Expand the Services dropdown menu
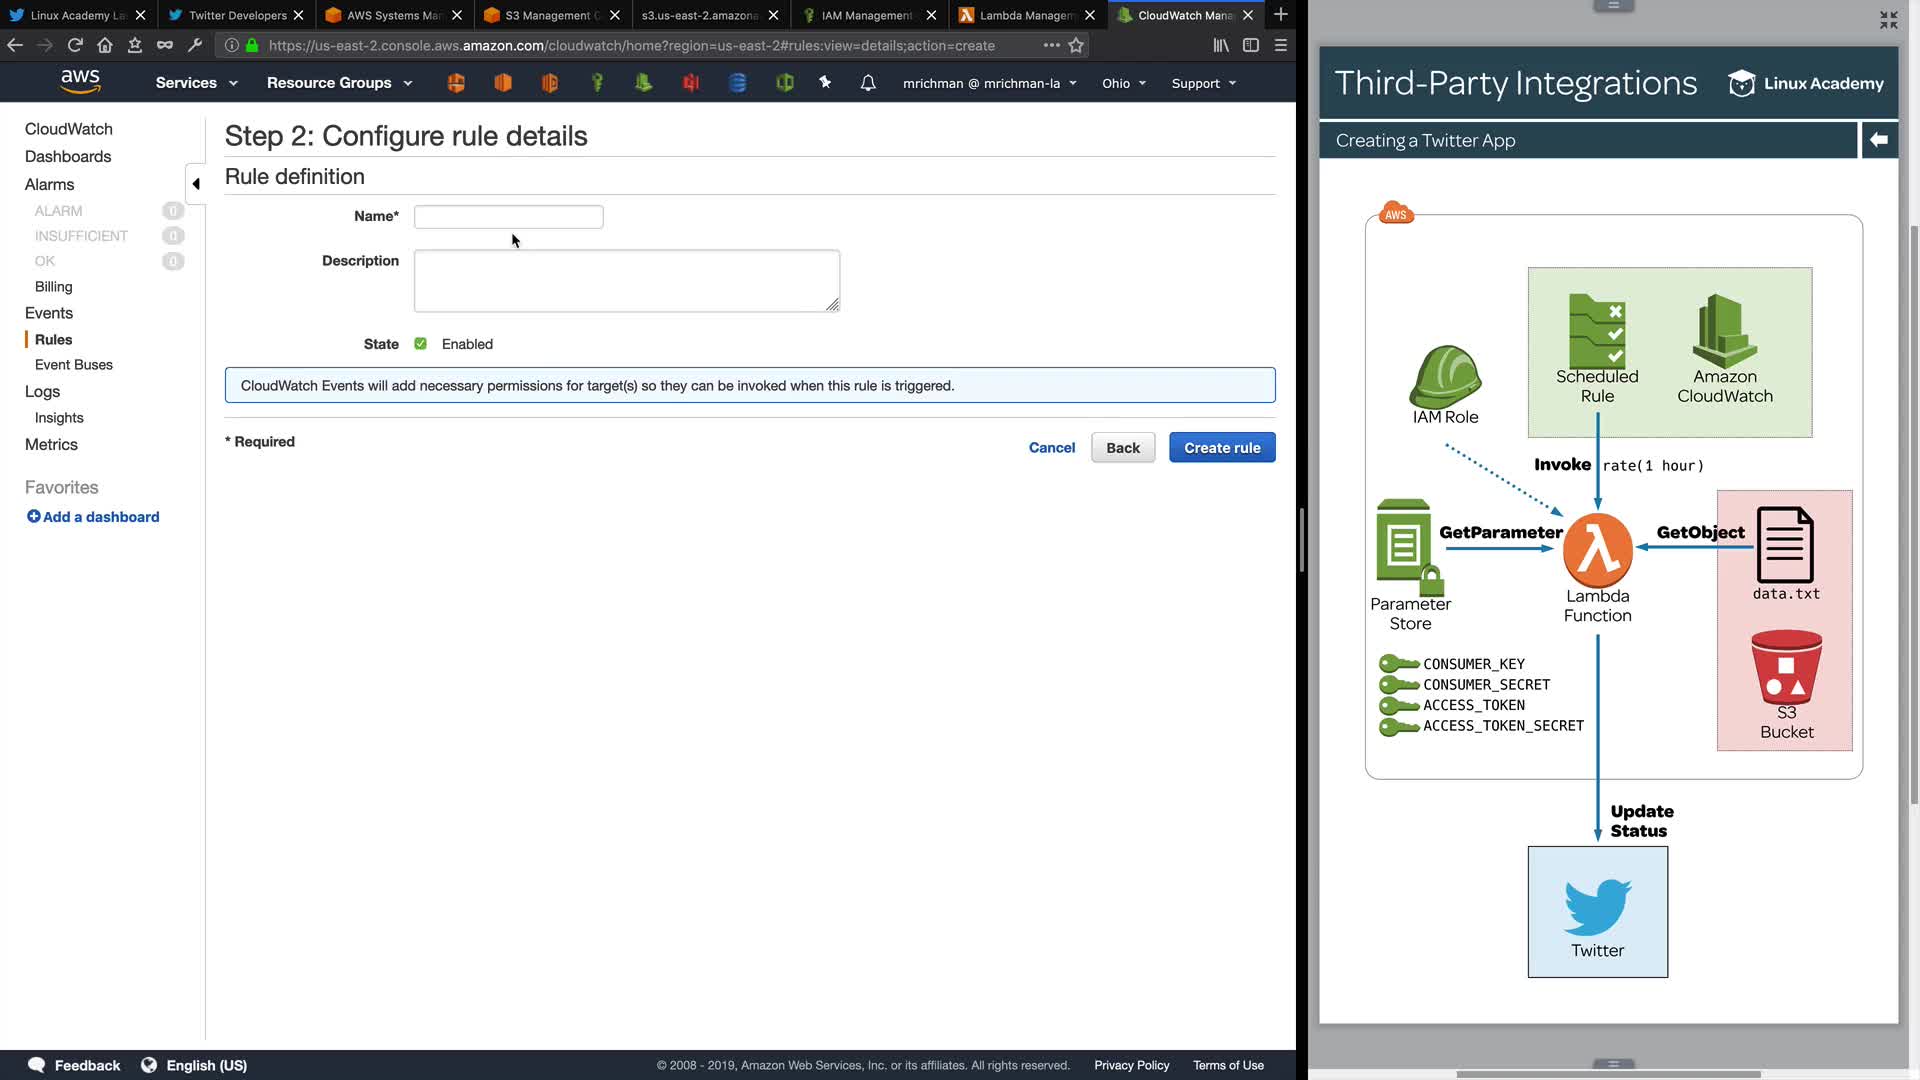 point(196,83)
